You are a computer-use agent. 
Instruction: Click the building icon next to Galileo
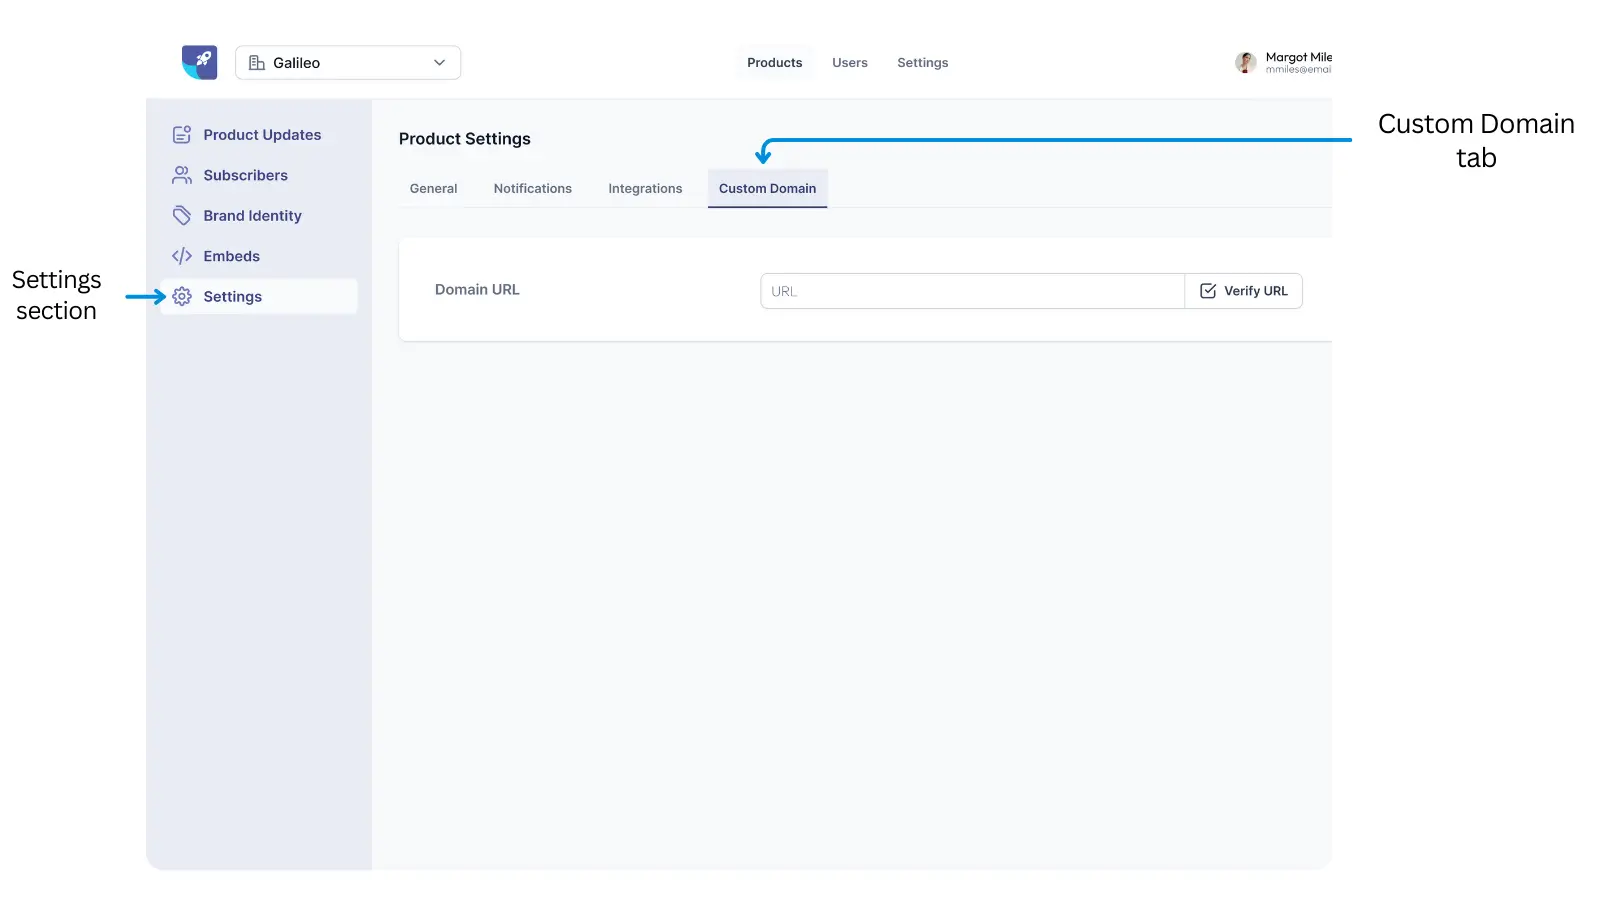258,62
